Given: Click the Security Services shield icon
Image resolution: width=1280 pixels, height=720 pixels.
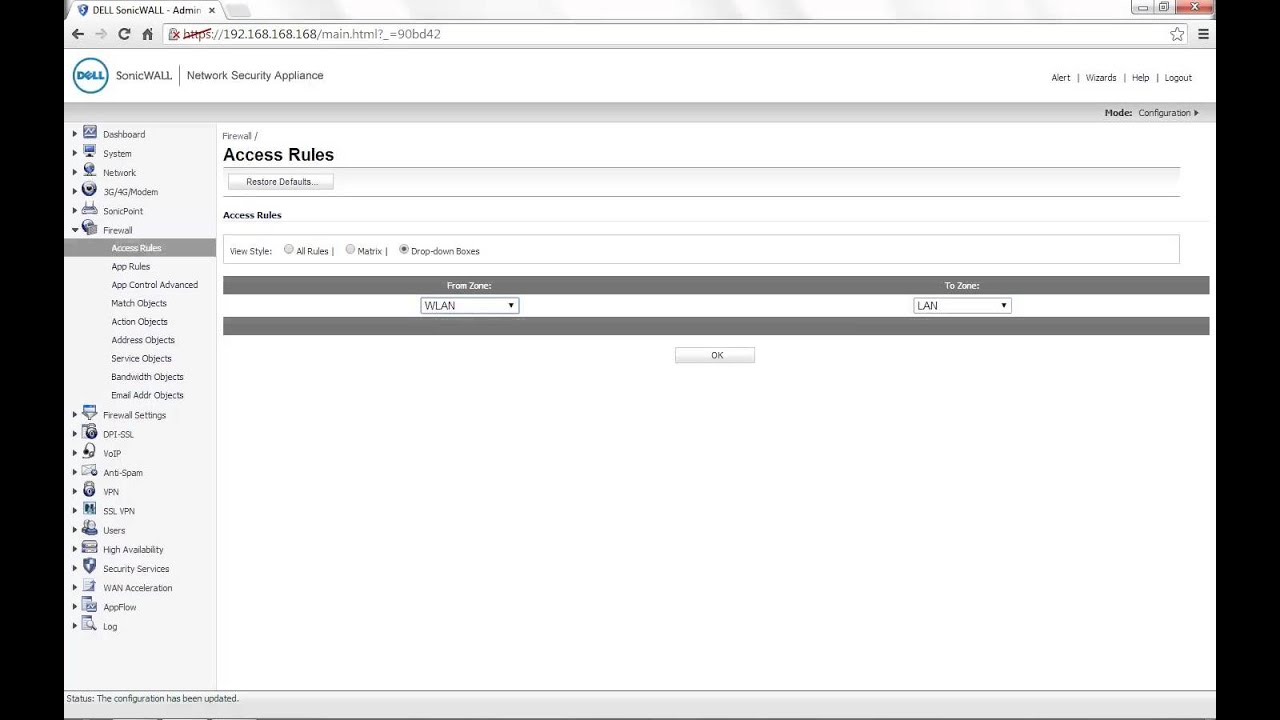Looking at the screenshot, I should 90,567.
